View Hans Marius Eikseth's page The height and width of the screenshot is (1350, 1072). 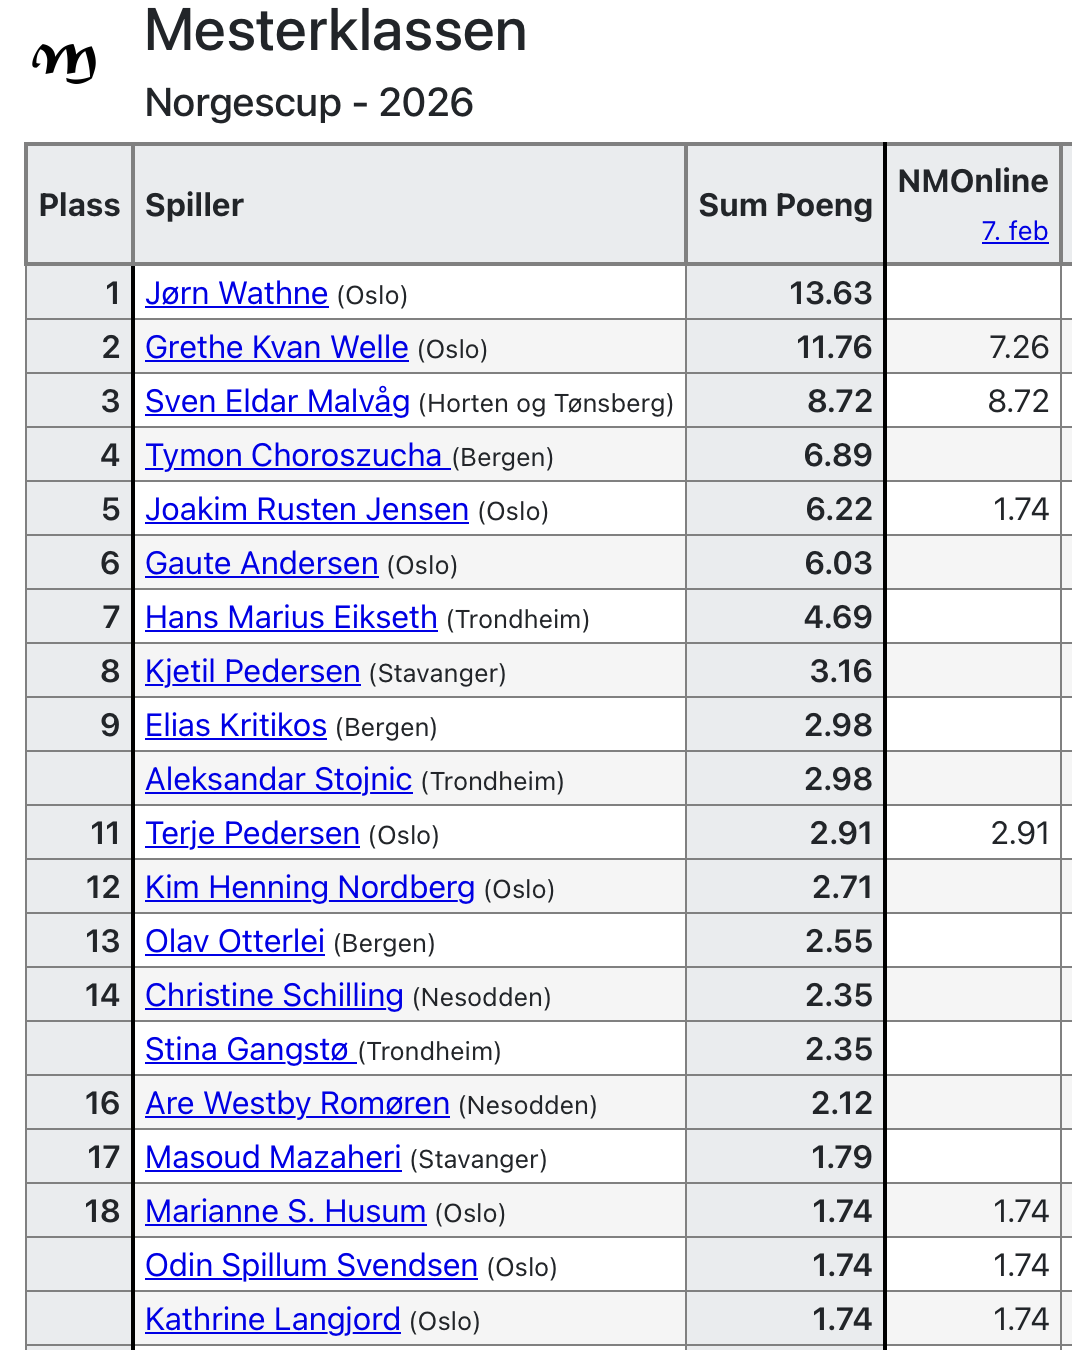291,617
